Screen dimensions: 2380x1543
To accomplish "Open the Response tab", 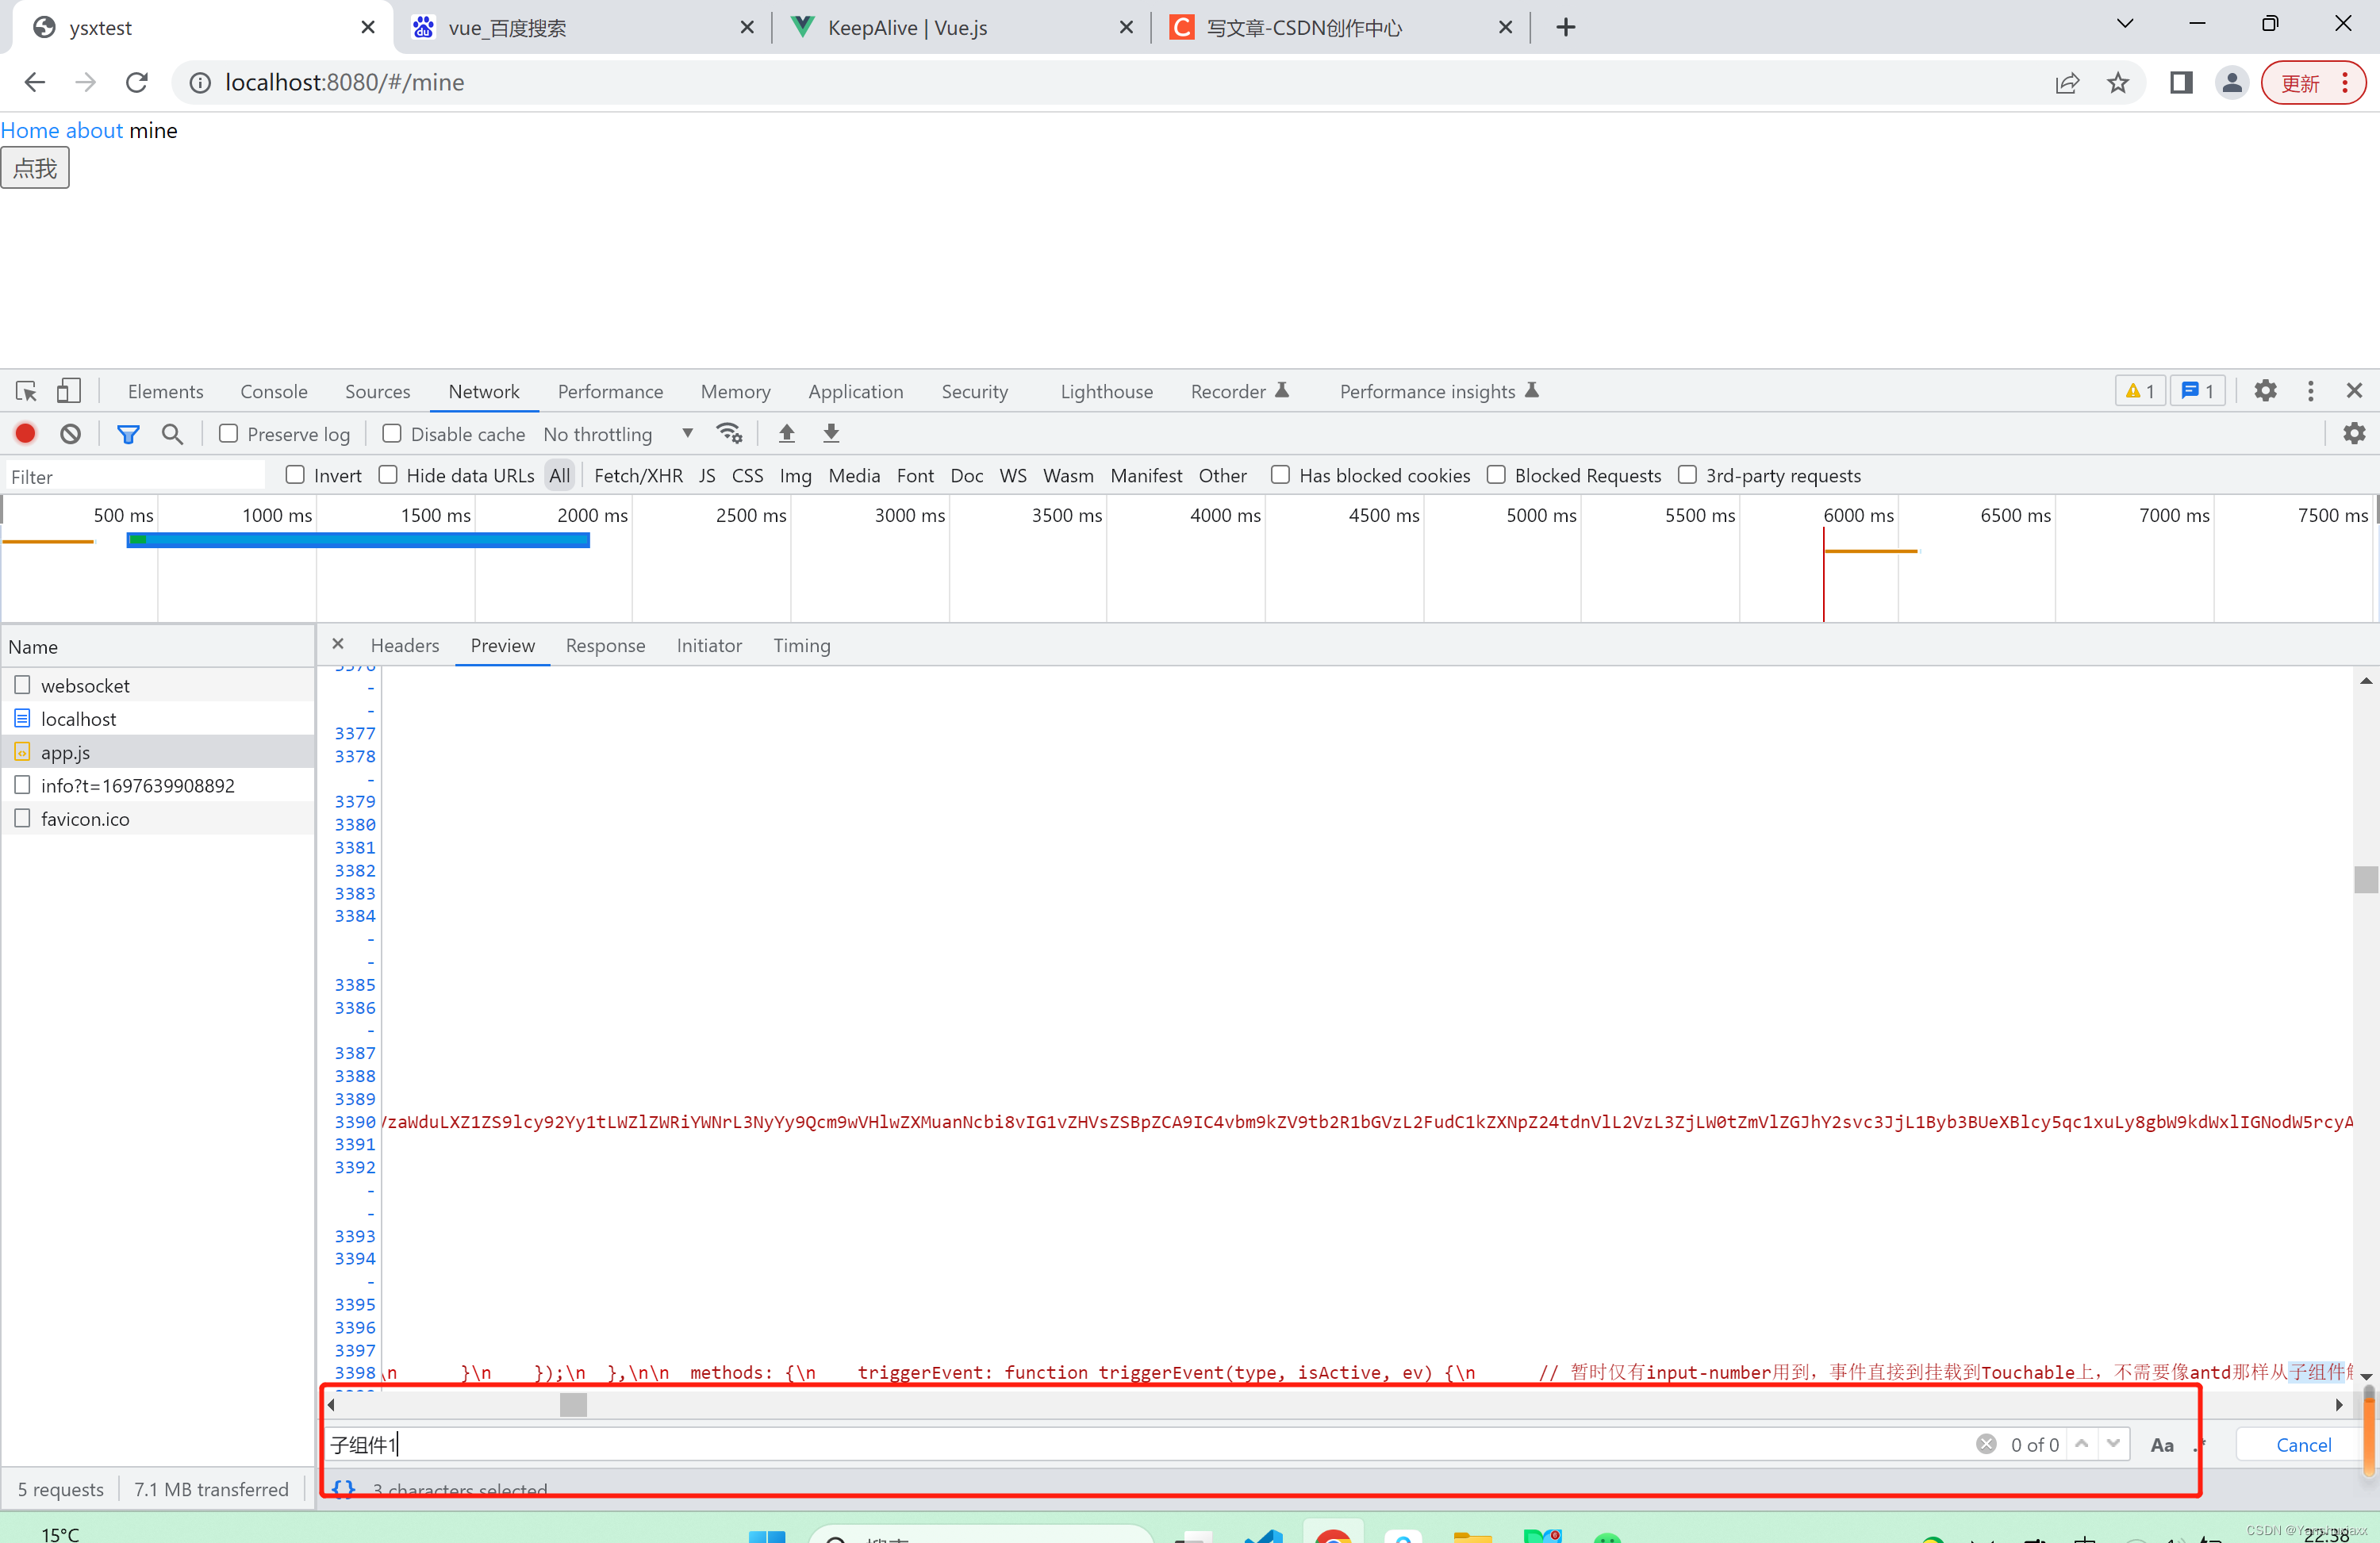I will point(605,645).
